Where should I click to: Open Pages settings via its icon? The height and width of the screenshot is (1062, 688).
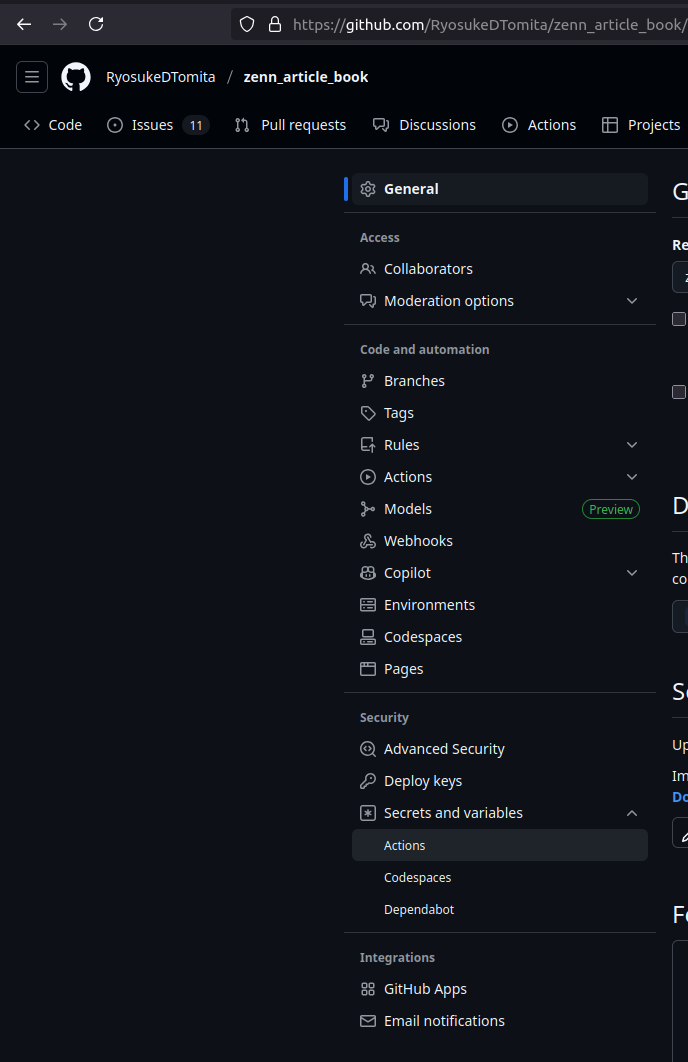pos(368,668)
